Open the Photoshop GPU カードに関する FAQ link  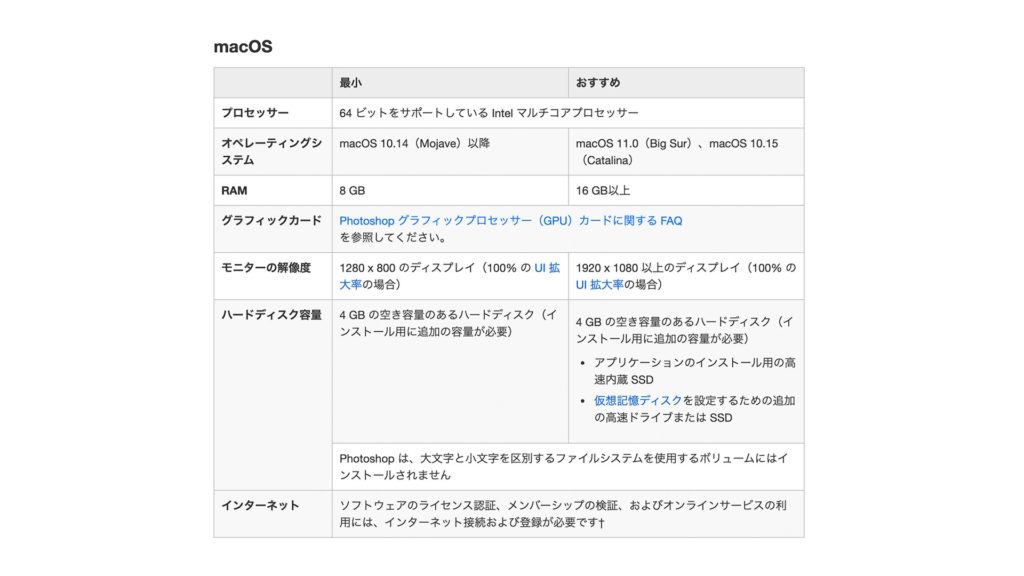tap(511, 221)
